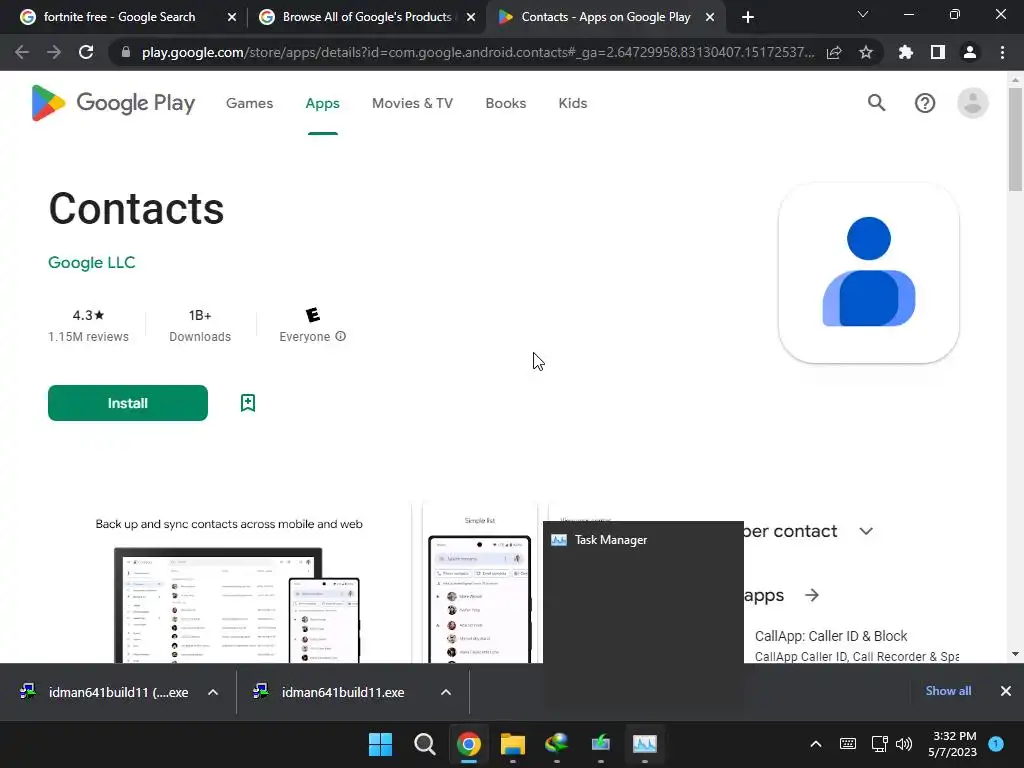The width and height of the screenshot is (1024, 768).
Task: Add Contacts to wishlist via bookmark icon
Action: click(x=248, y=403)
